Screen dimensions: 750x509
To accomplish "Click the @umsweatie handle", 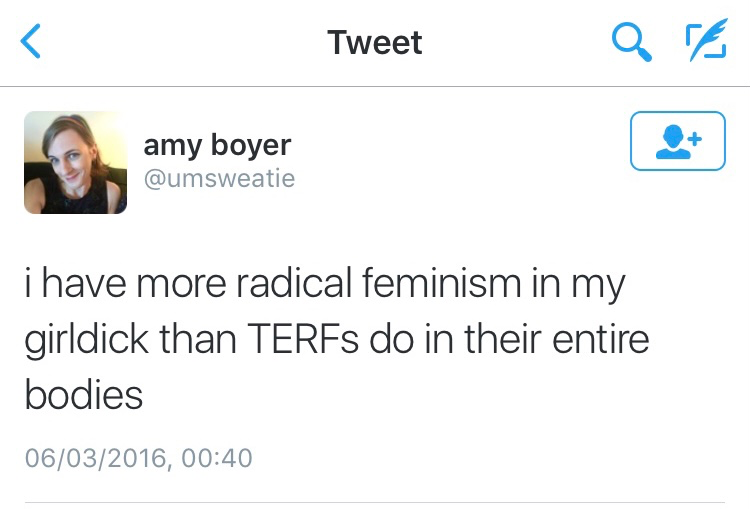I will 219,178.
